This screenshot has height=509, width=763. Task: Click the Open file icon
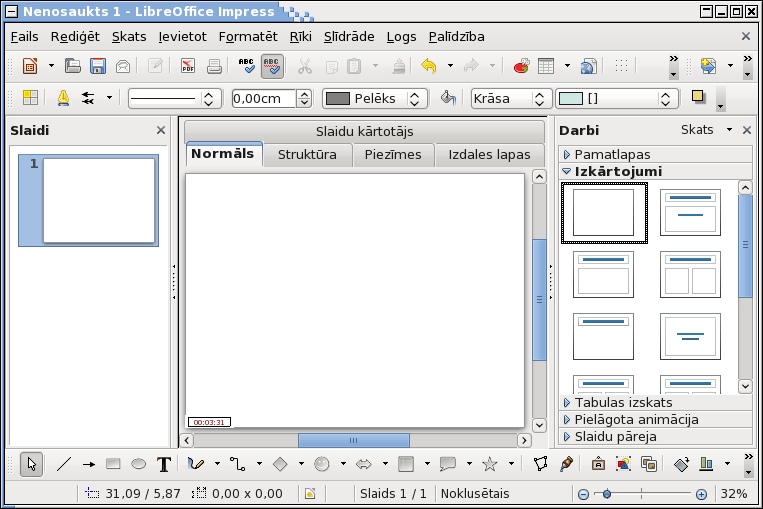click(73, 66)
